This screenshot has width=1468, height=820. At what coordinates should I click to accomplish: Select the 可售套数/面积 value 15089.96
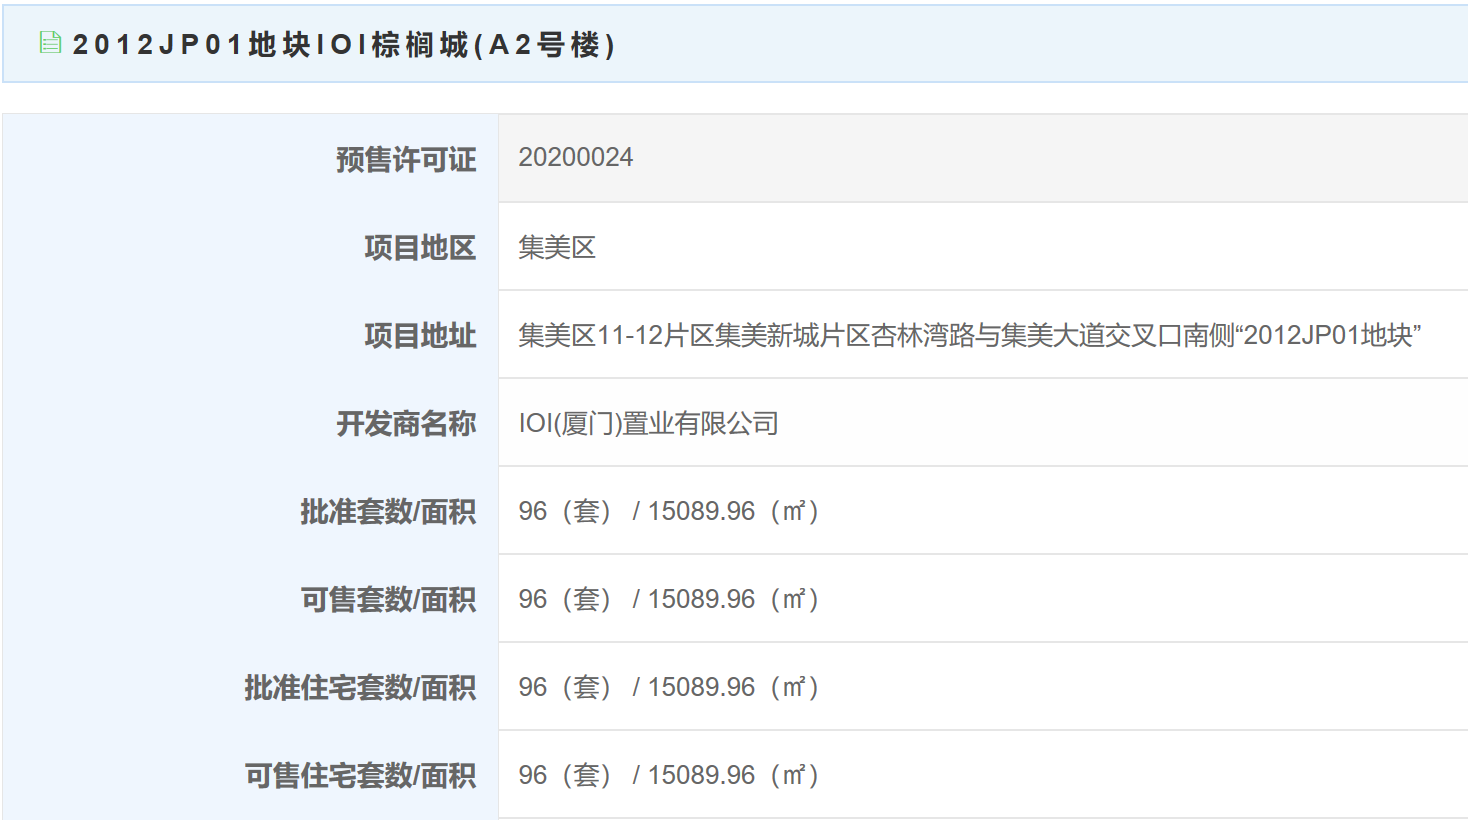click(701, 599)
